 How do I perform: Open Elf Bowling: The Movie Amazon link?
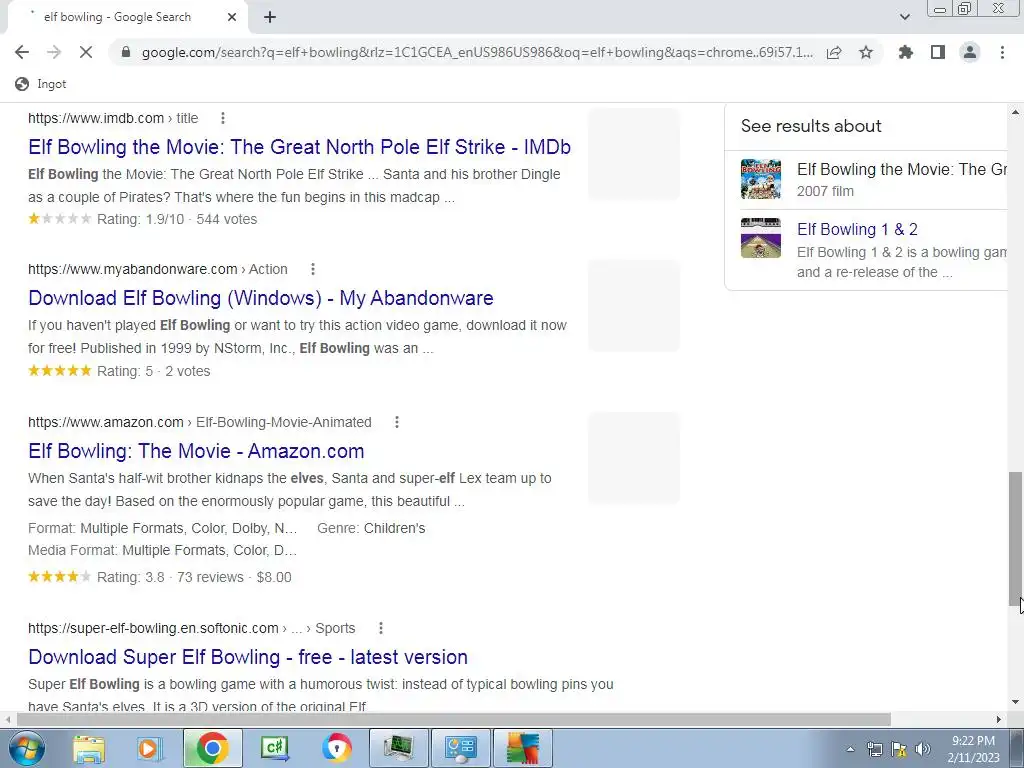click(196, 451)
